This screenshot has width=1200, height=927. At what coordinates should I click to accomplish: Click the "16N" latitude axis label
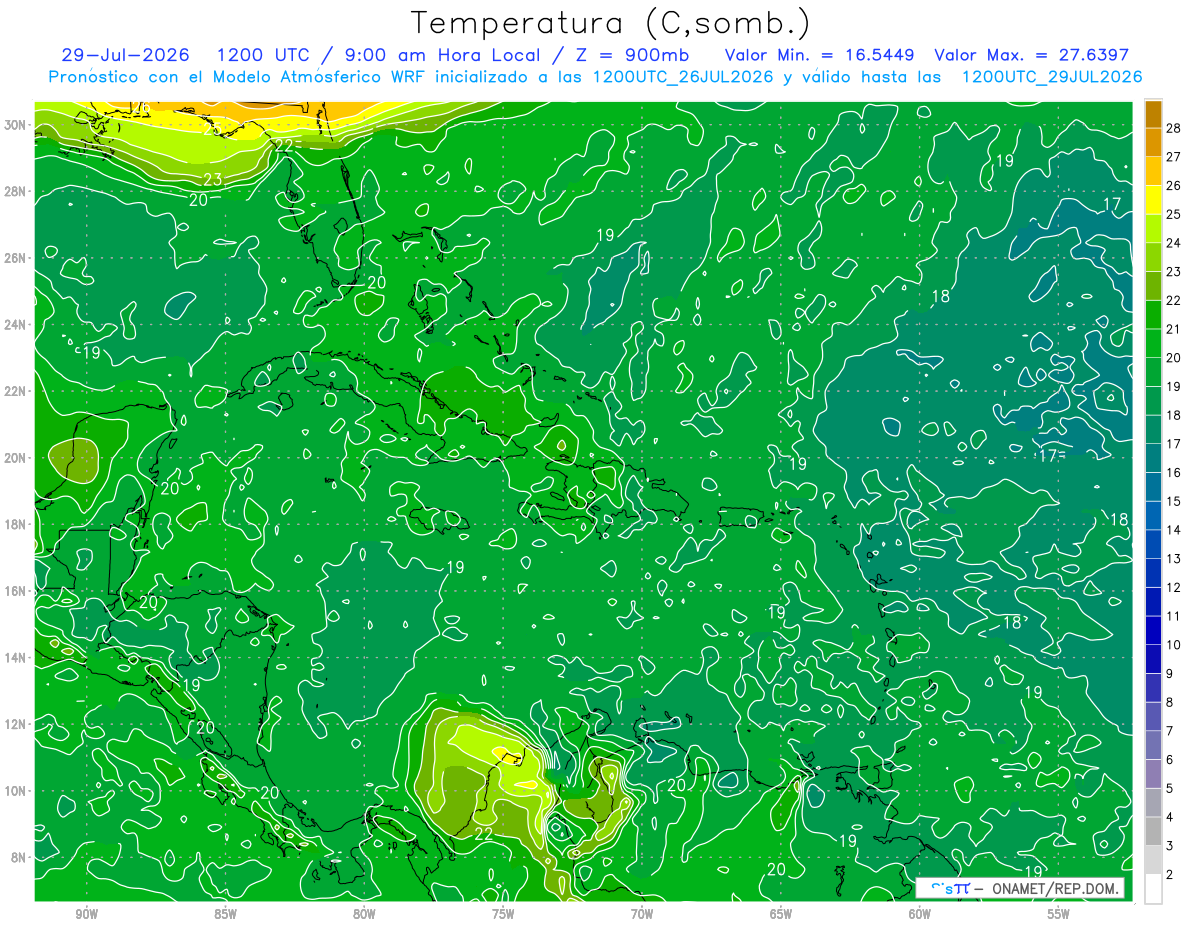tap(16, 591)
